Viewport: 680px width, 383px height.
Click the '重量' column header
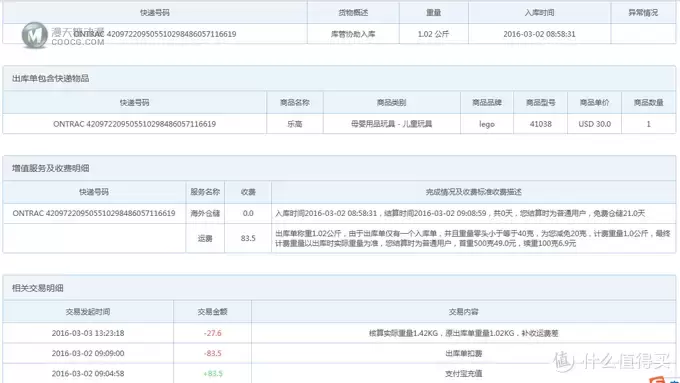tap(433, 13)
